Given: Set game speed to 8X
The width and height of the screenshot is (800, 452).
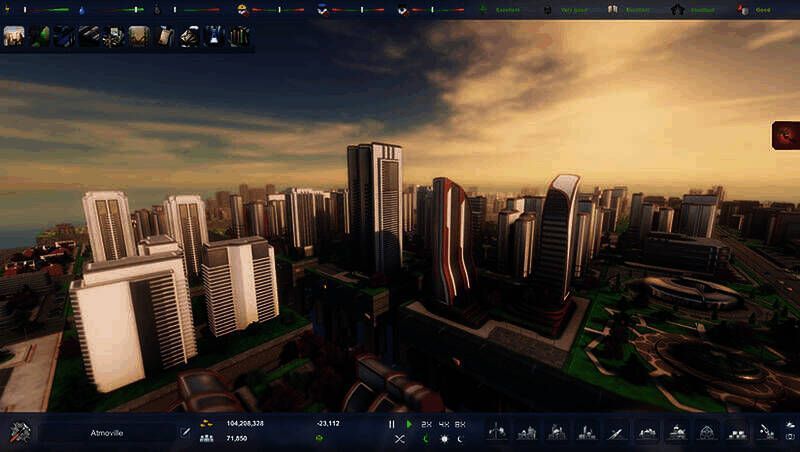Looking at the screenshot, I should [x=460, y=424].
